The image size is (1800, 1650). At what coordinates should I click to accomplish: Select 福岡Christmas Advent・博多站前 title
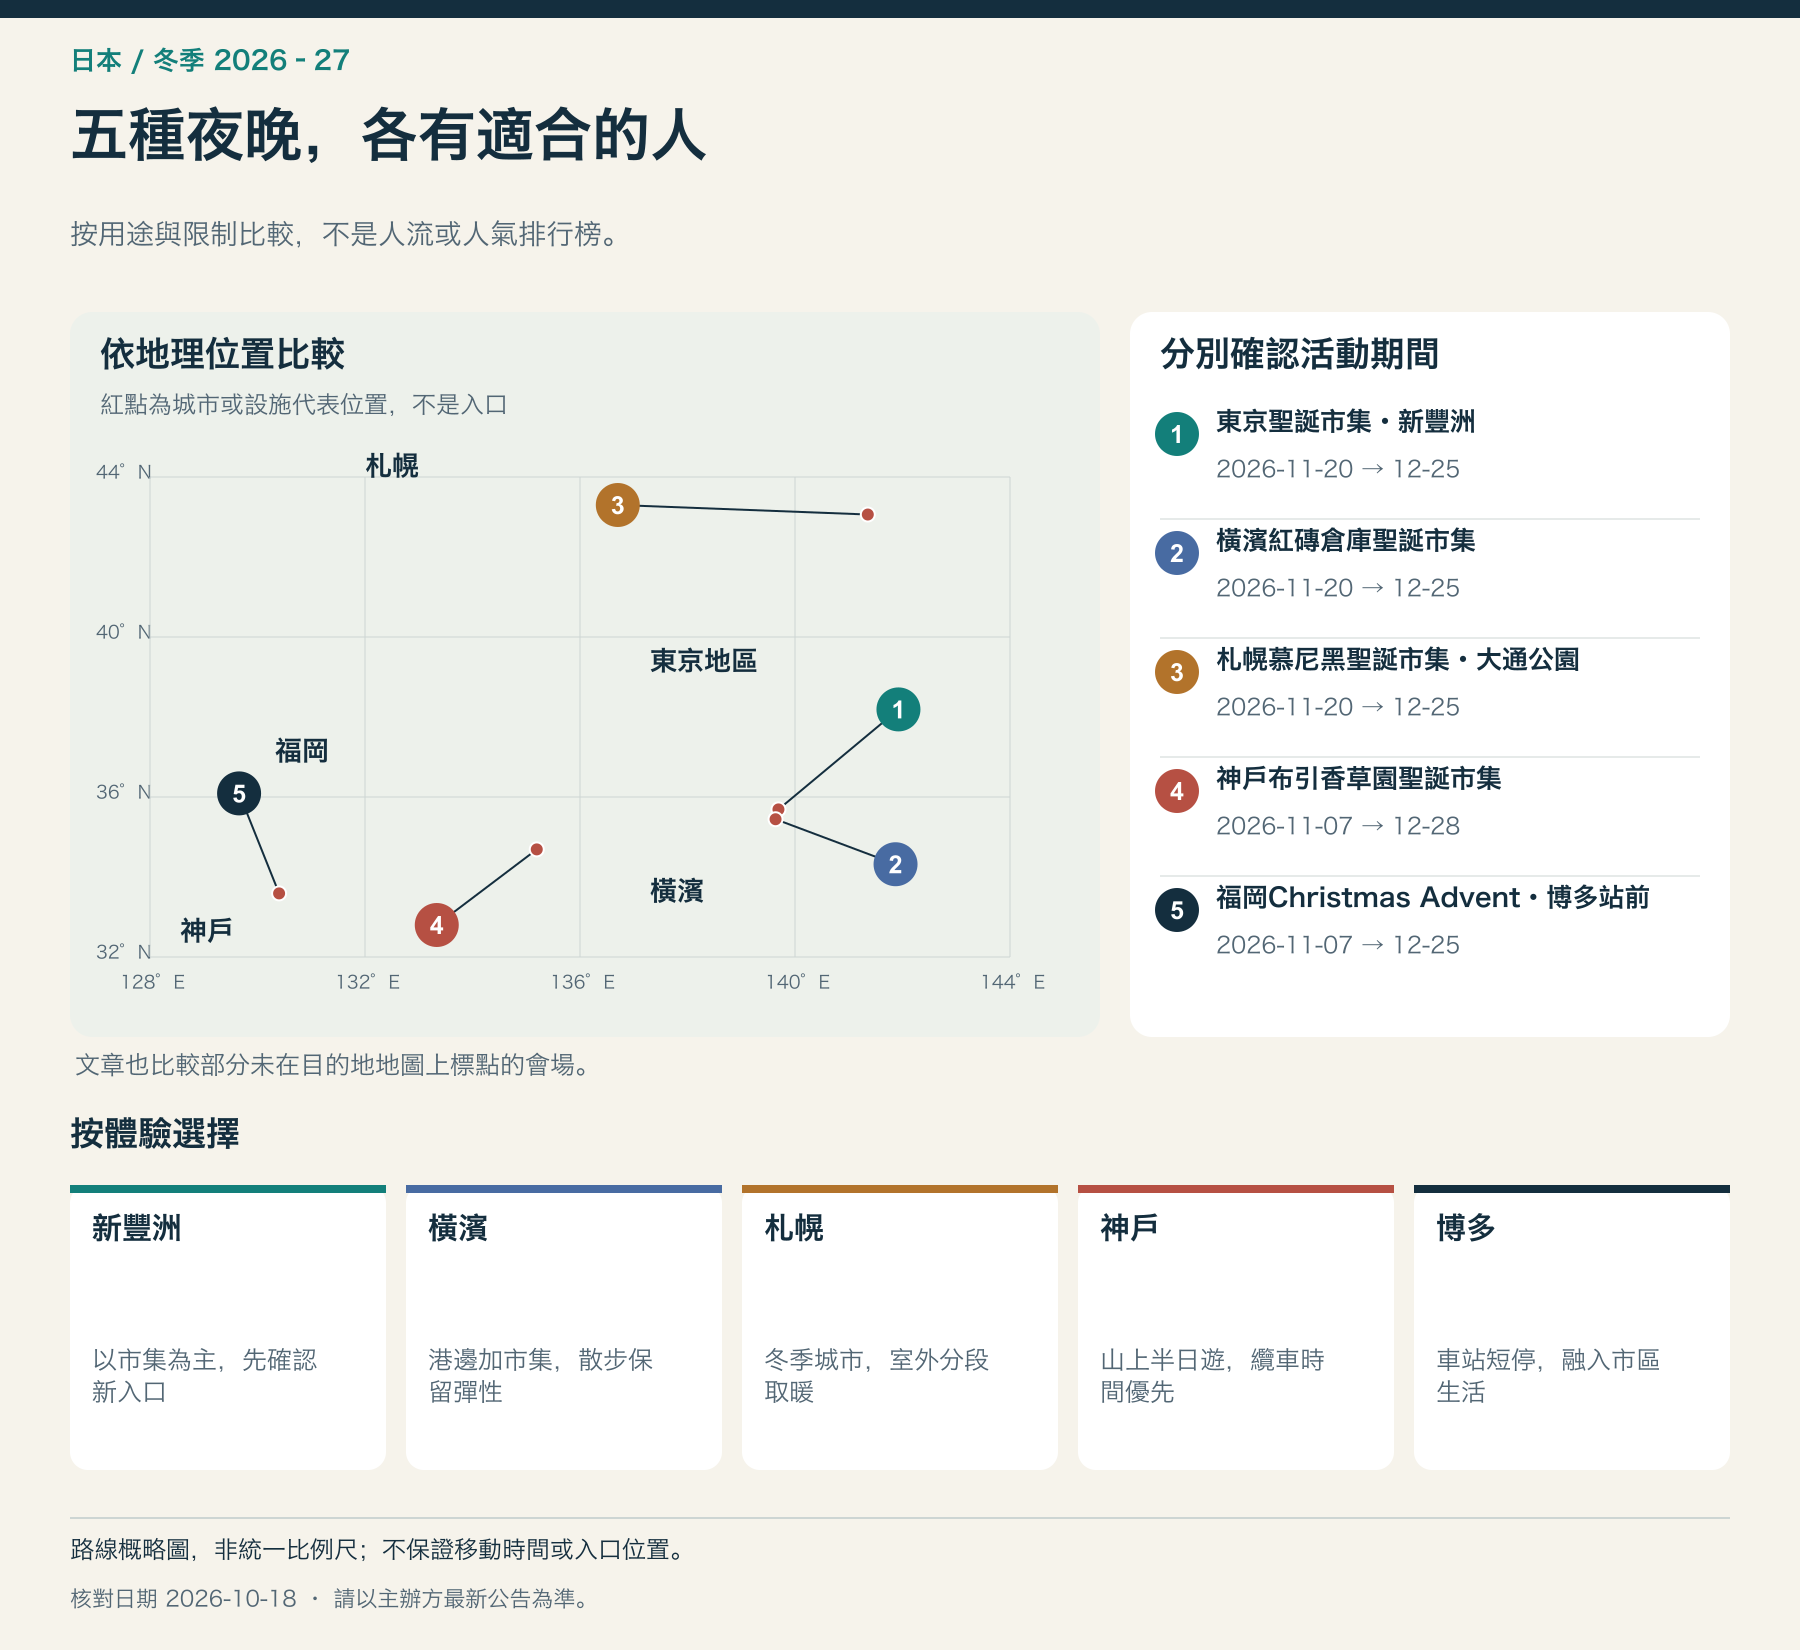(x=1433, y=898)
